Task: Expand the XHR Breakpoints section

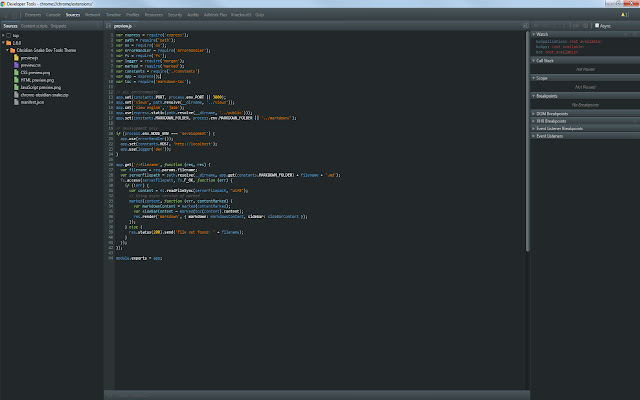Action: tap(533, 121)
